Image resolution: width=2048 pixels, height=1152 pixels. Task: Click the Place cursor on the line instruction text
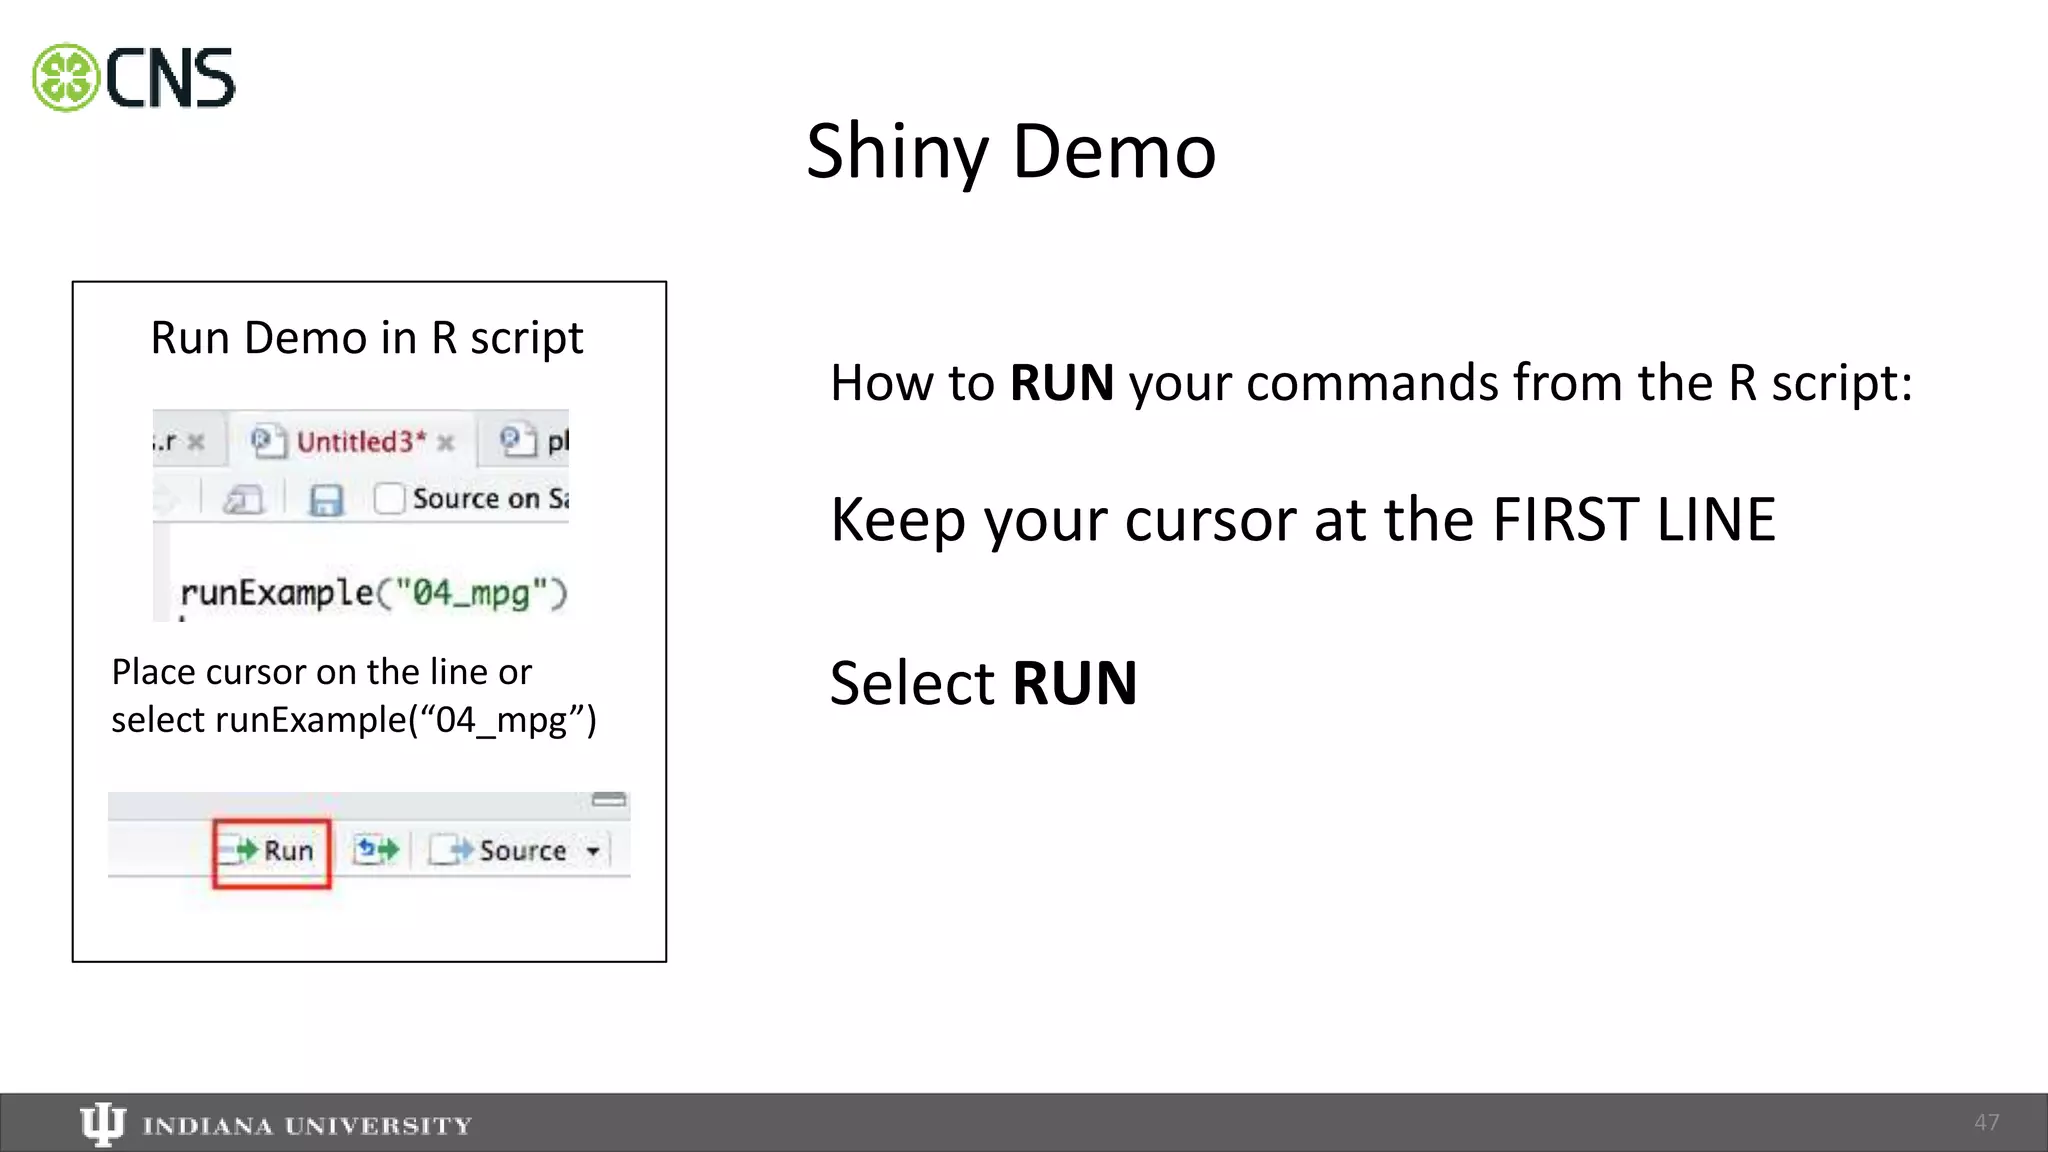pos(353,696)
